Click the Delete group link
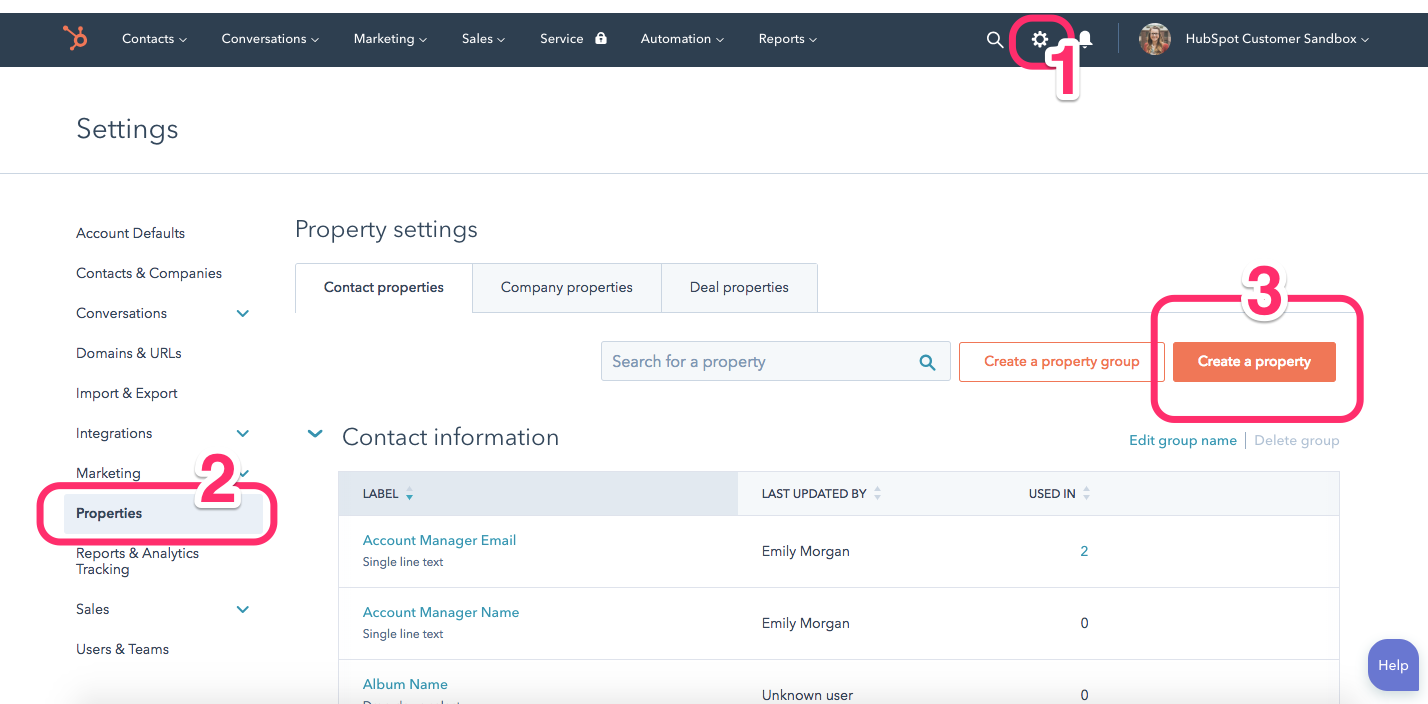Image resolution: width=1428 pixels, height=704 pixels. coord(1297,440)
